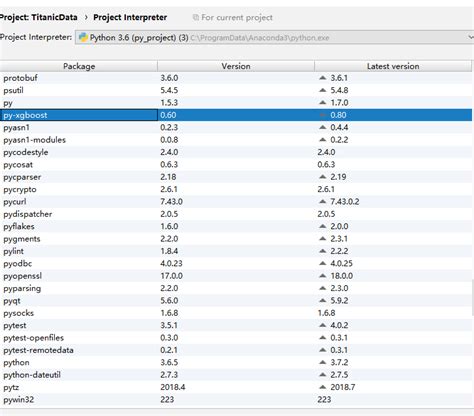This screenshot has width=474, height=416.
Task: Select the pylint package row
Action: 236,251
